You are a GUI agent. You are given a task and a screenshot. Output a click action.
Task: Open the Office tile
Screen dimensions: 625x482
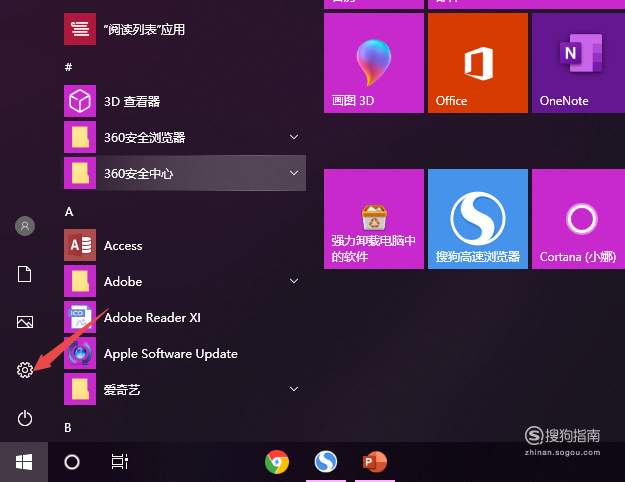pyautogui.click(x=478, y=63)
